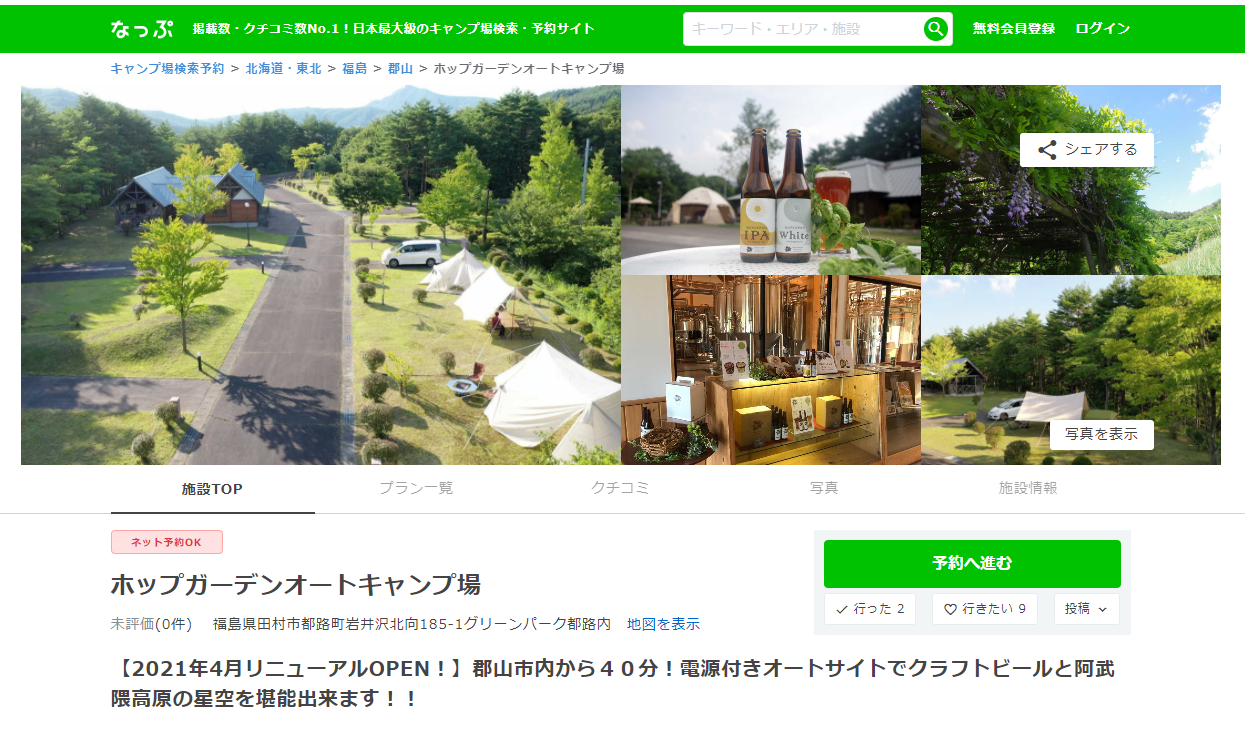Open the プラン一覧 tab
This screenshot has width=1245, height=729.
pos(415,488)
